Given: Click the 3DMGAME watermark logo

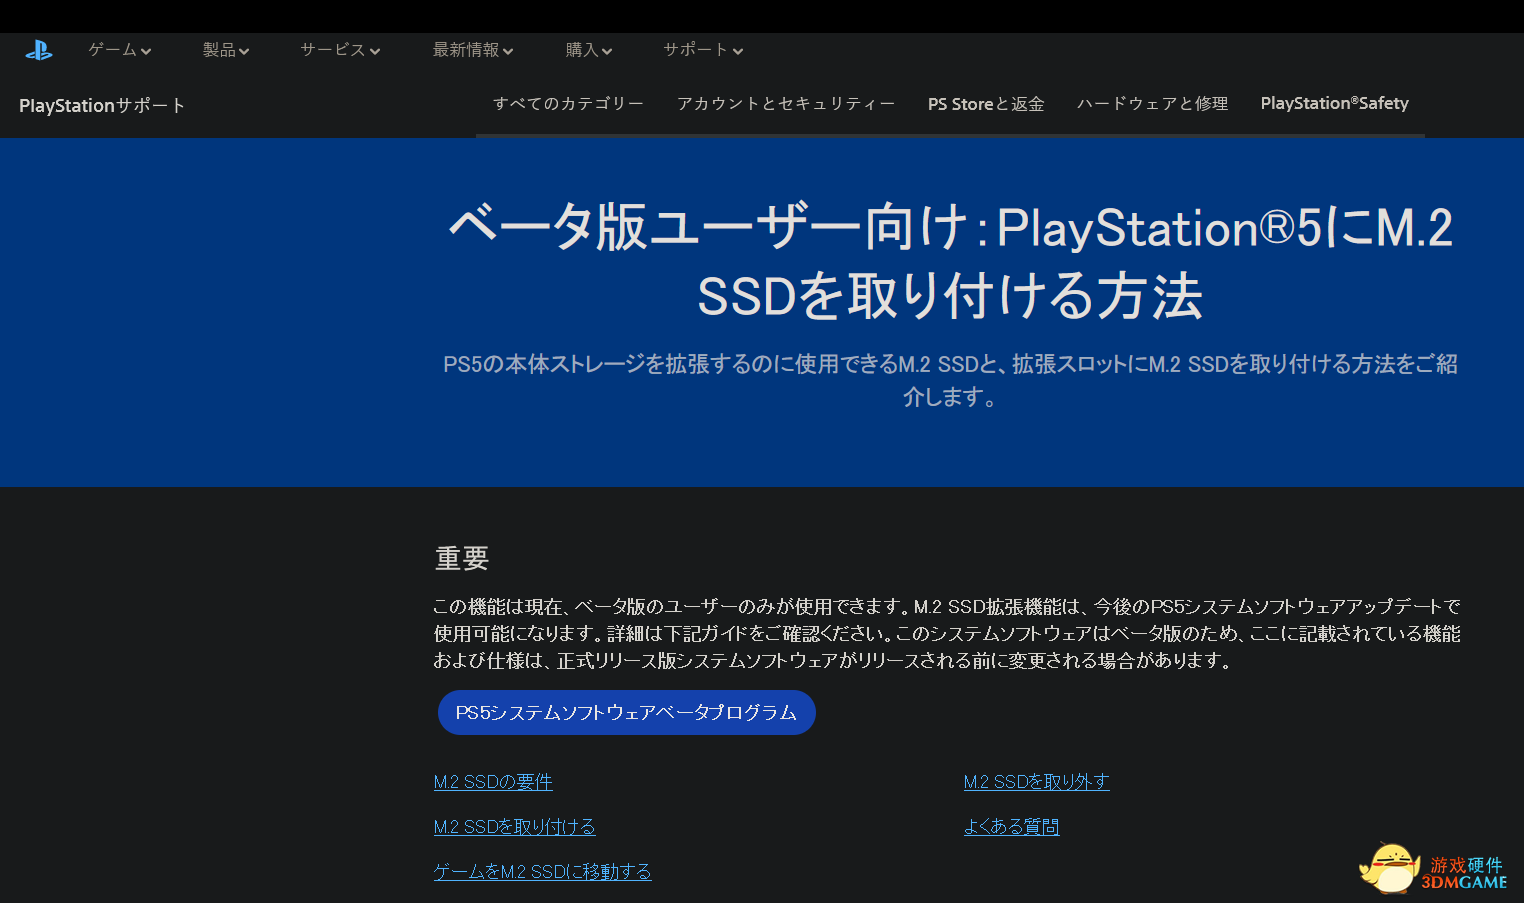Looking at the screenshot, I should 1434,868.
